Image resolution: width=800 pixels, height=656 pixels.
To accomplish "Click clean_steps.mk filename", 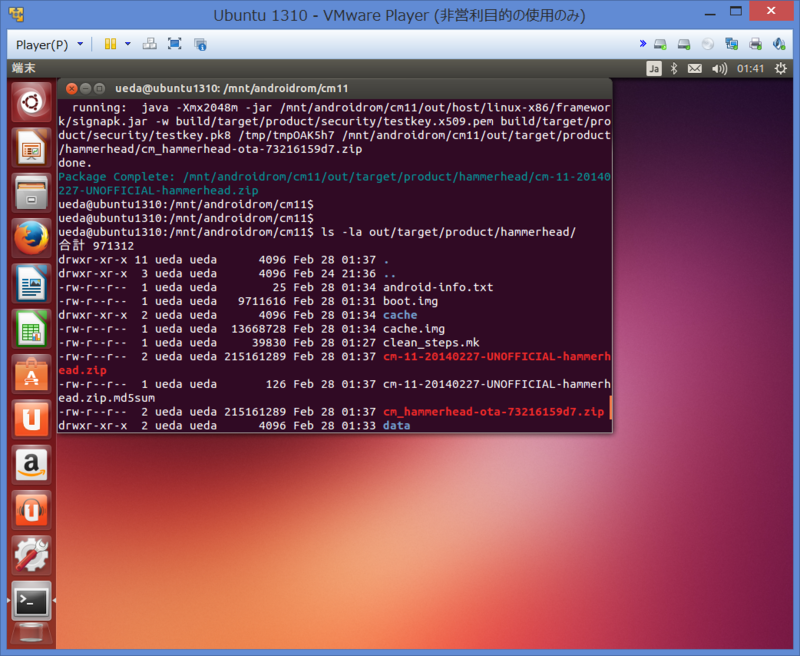I will (x=431, y=343).
